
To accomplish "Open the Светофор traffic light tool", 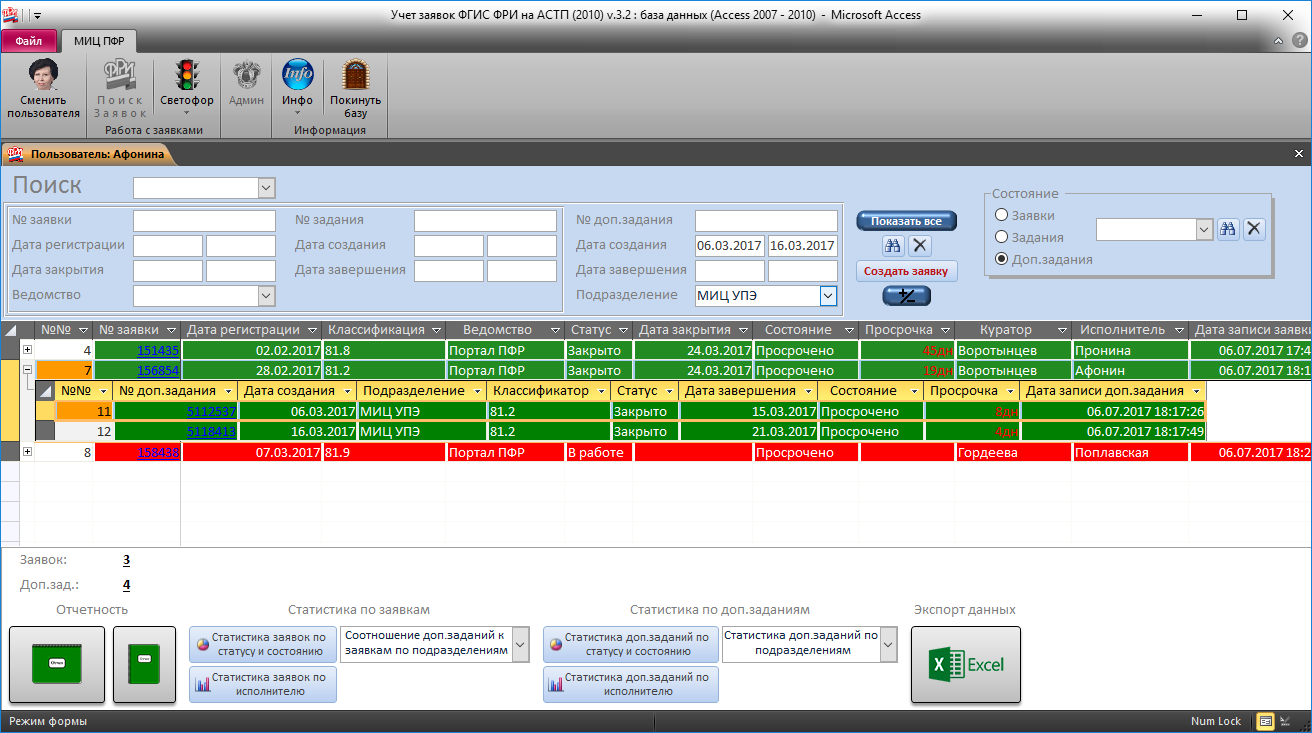I will [x=186, y=77].
